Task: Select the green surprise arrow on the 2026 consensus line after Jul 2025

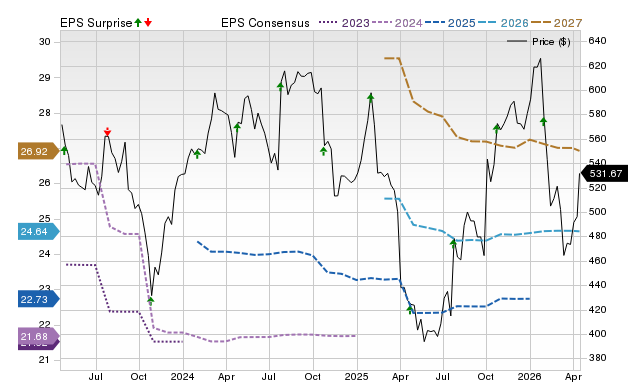Action: 453,243
